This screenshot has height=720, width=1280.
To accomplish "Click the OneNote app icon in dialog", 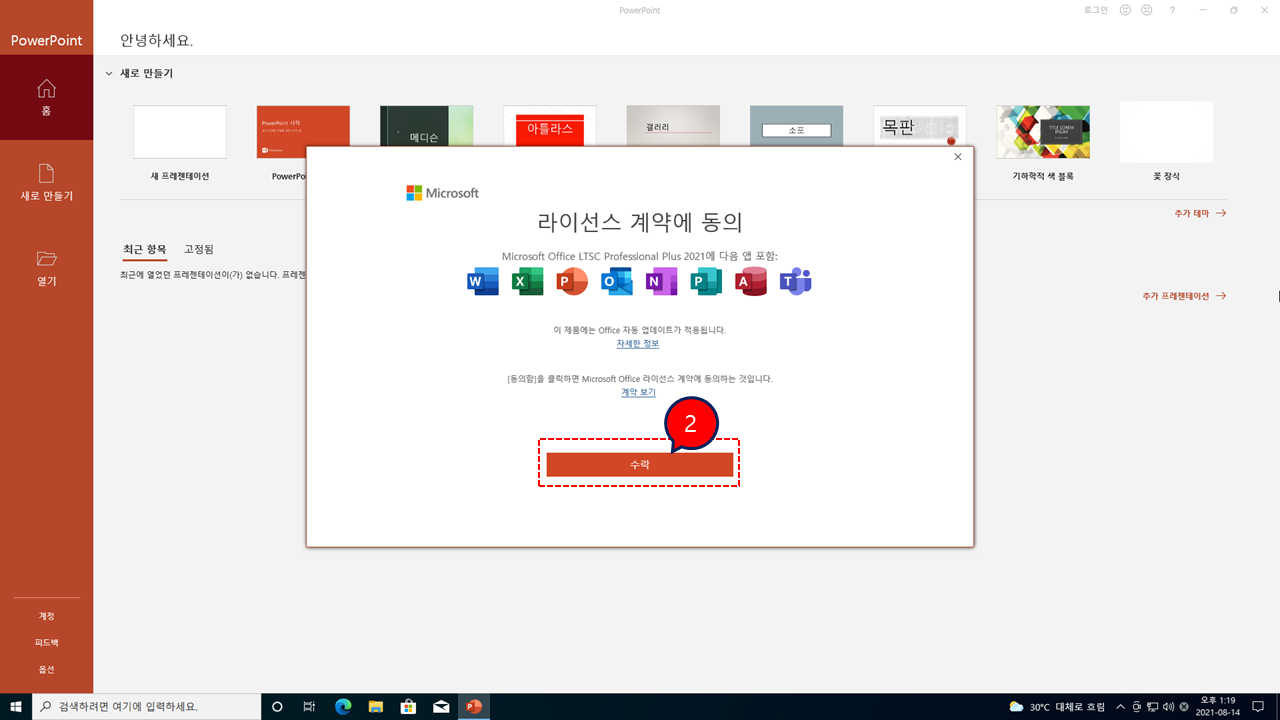I will click(x=661, y=282).
